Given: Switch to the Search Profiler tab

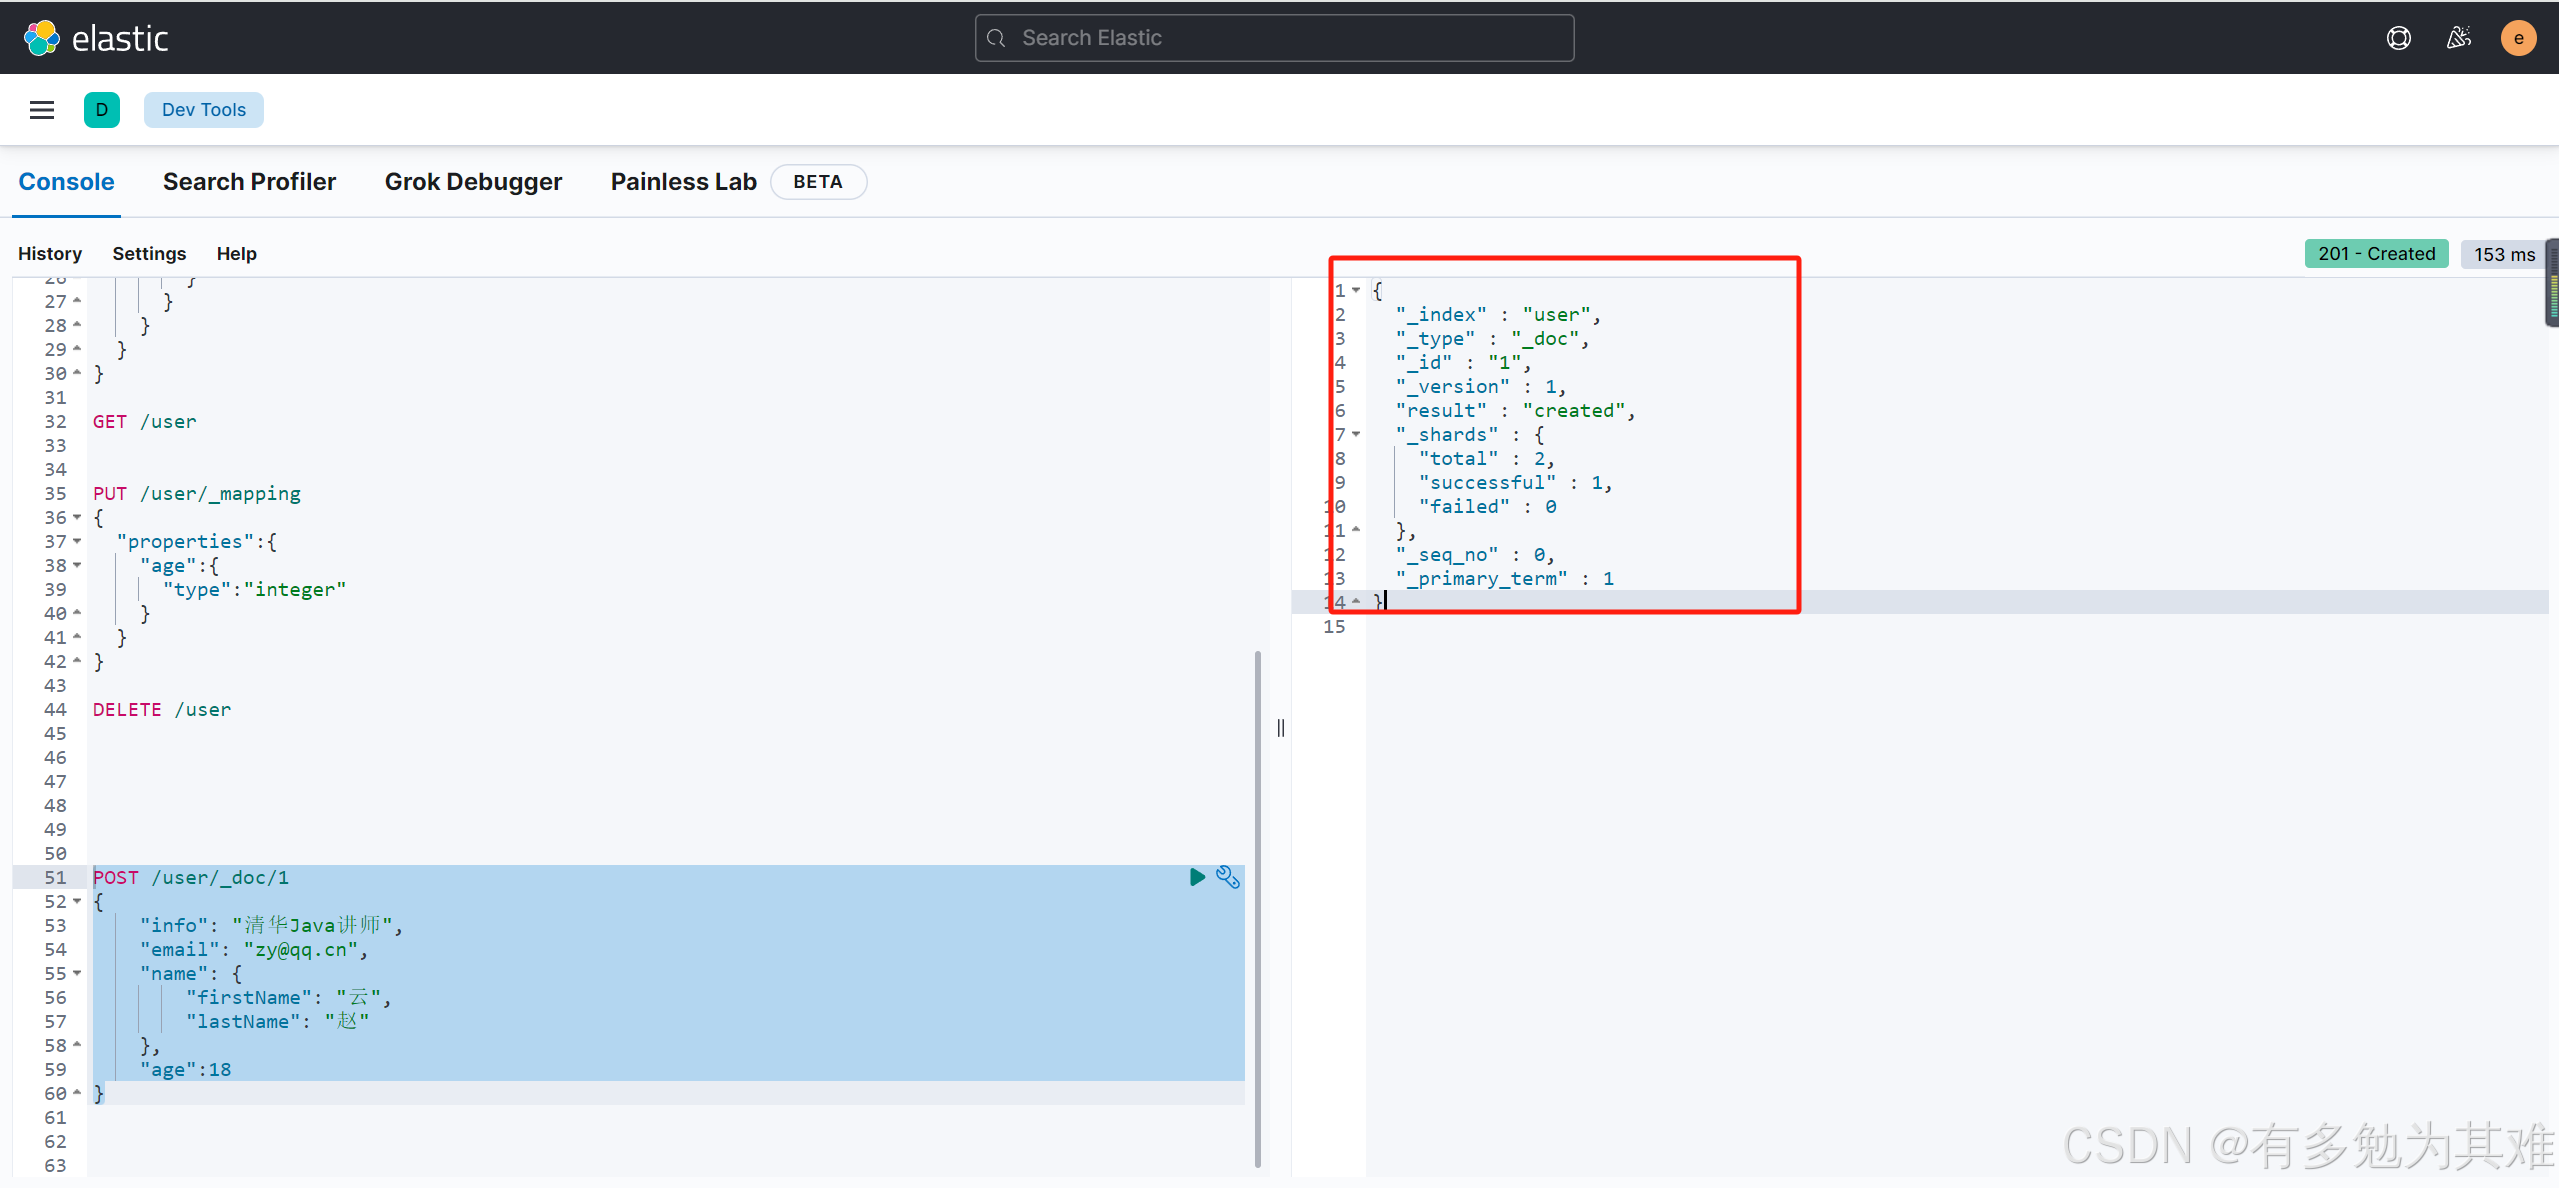Looking at the screenshot, I should click(x=249, y=182).
